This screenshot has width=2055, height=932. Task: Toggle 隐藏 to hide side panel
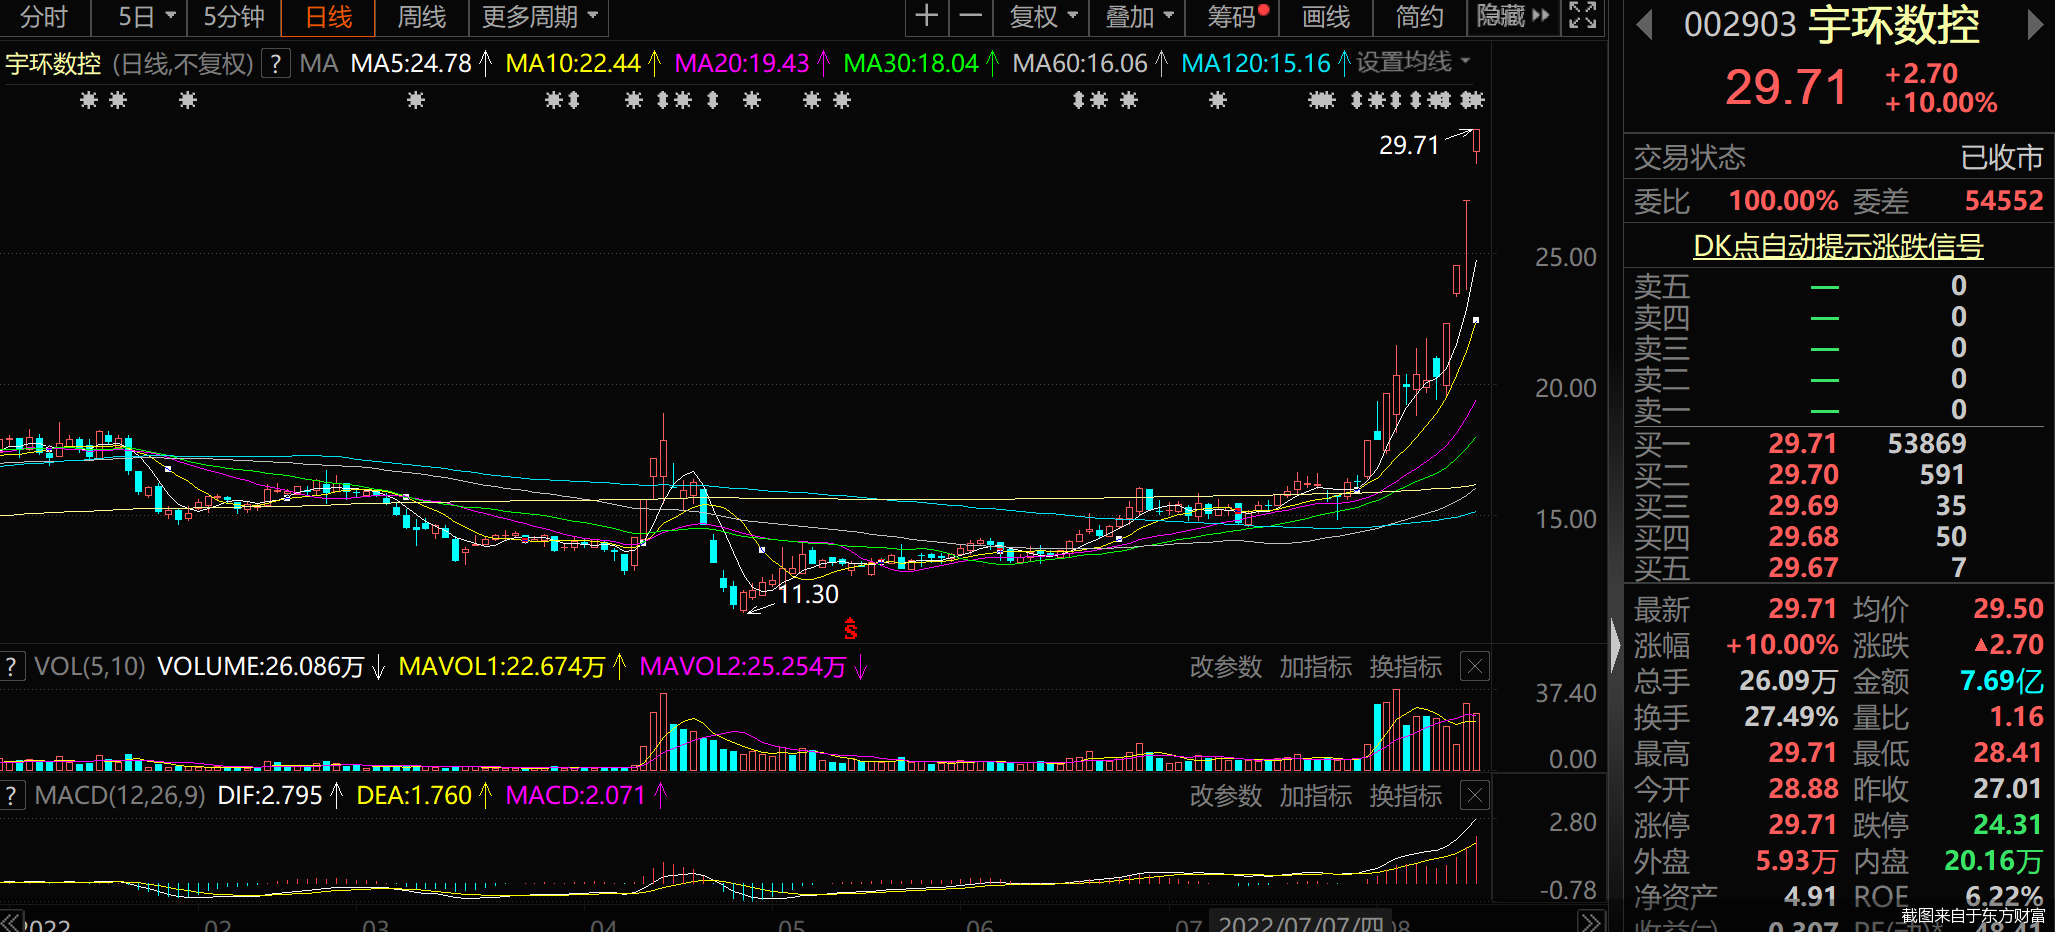(1512, 17)
